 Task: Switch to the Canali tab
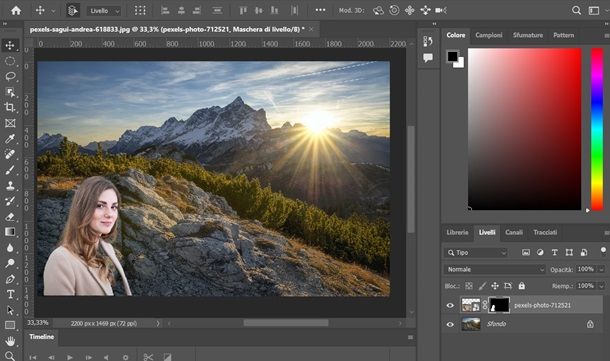coord(514,232)
